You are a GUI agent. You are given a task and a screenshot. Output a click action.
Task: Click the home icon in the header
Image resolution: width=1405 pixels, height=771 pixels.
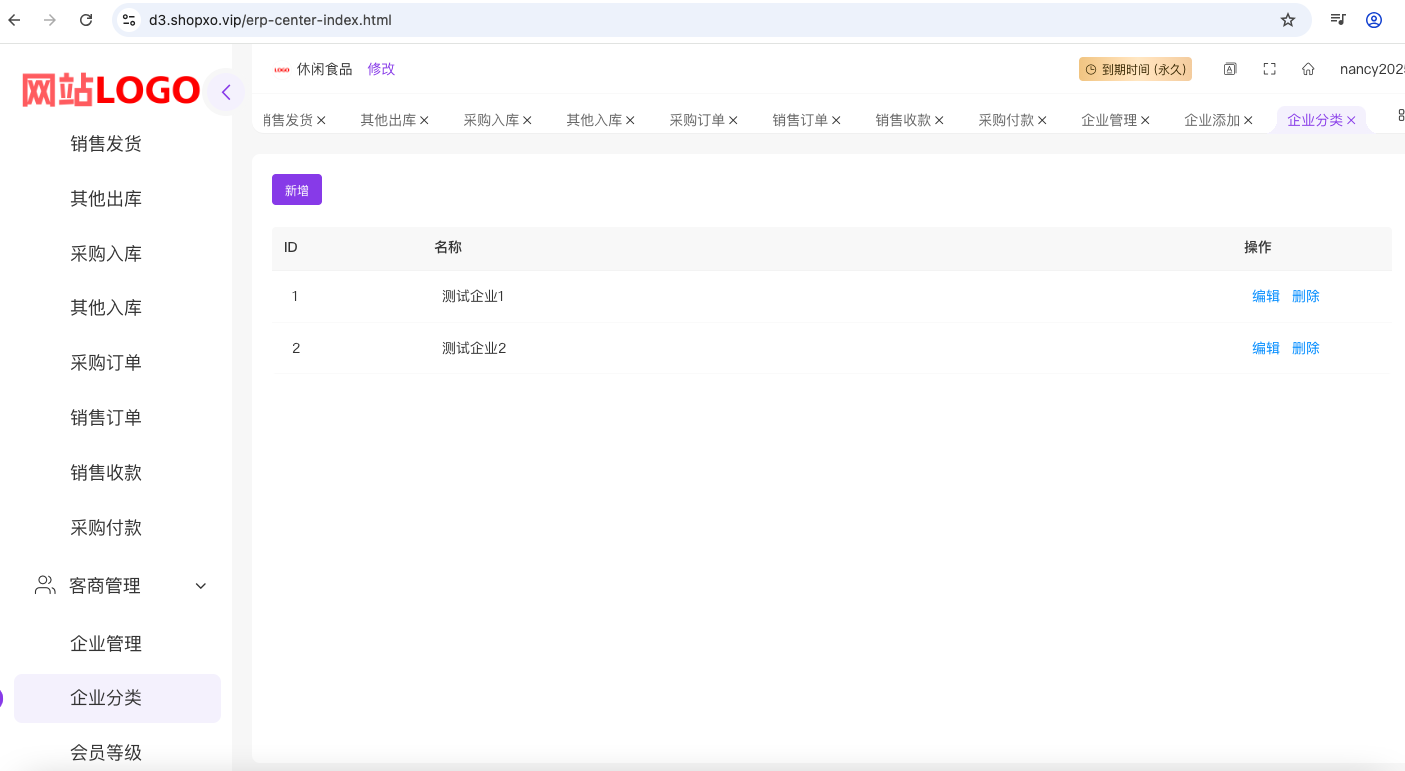coord(1308,69)
